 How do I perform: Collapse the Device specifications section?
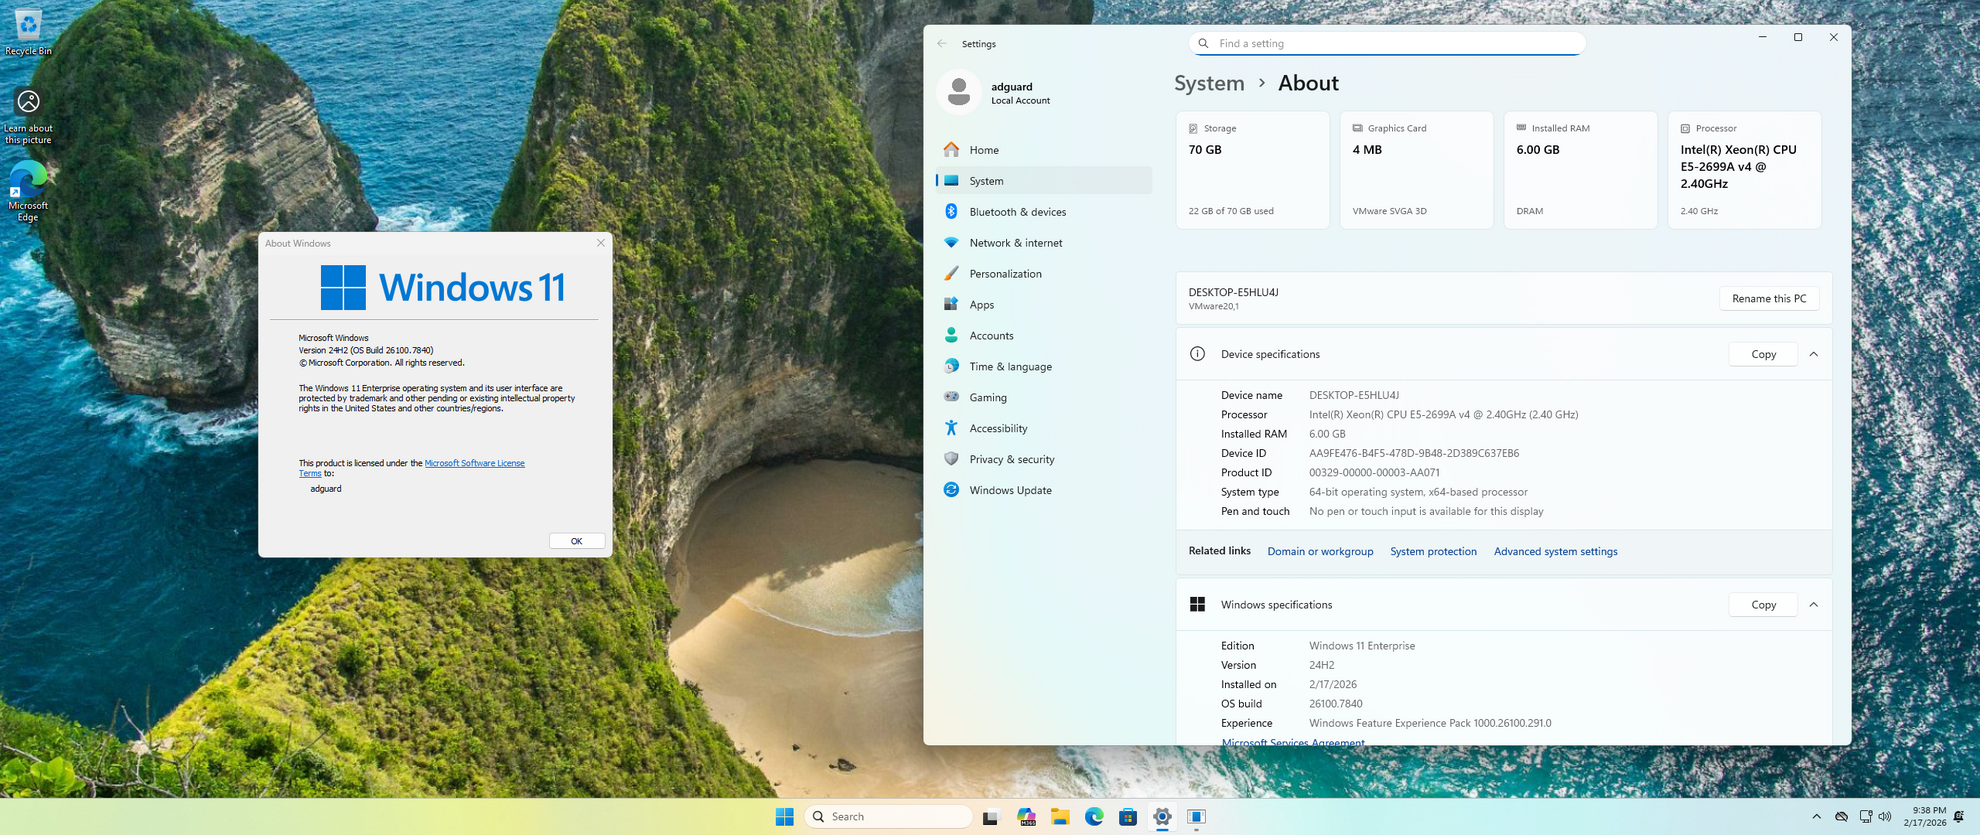(x=1813, y=354)
